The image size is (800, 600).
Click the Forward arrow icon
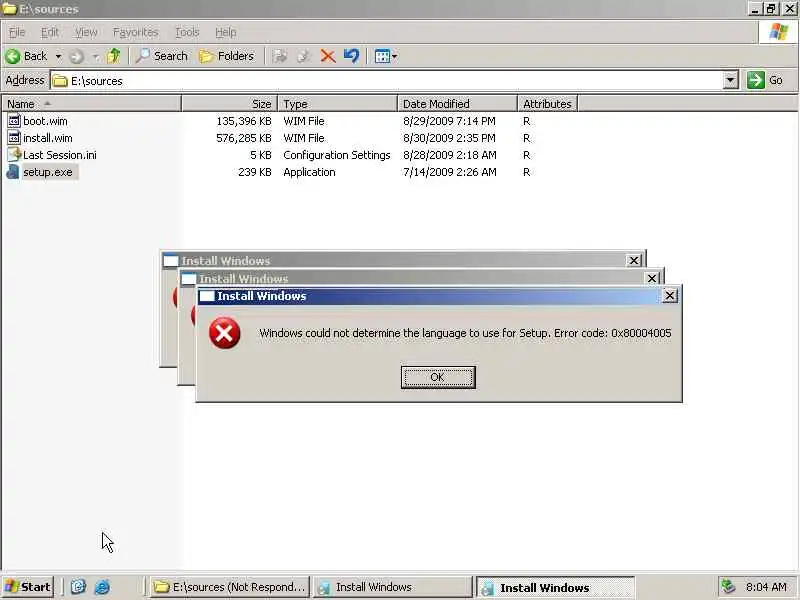[x=77, y=56]
